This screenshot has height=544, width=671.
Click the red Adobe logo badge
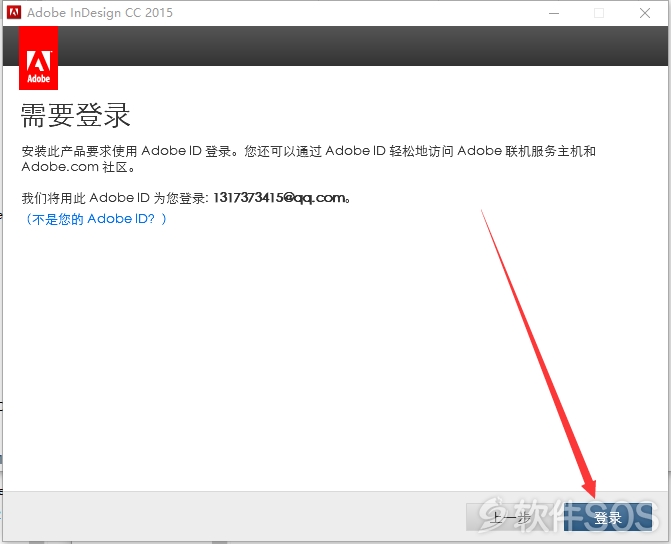pyautogui.click(x=39, y=58)
